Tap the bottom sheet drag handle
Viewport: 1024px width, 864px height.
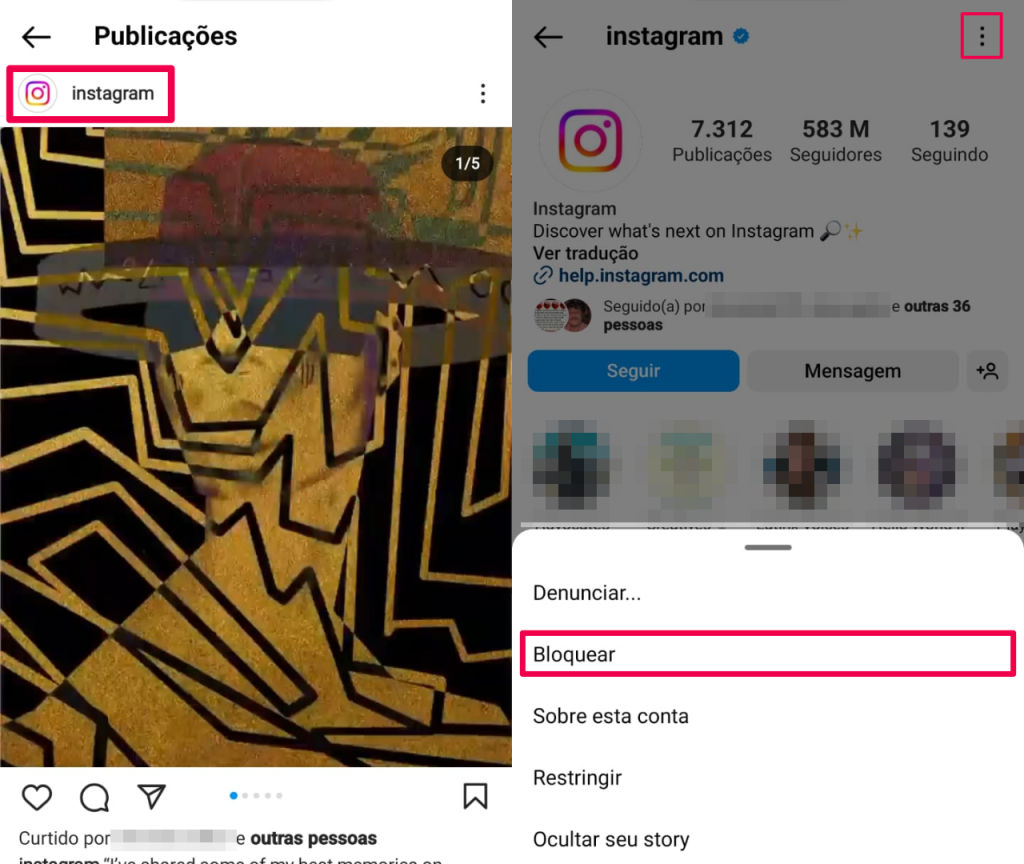click(768, 547)
